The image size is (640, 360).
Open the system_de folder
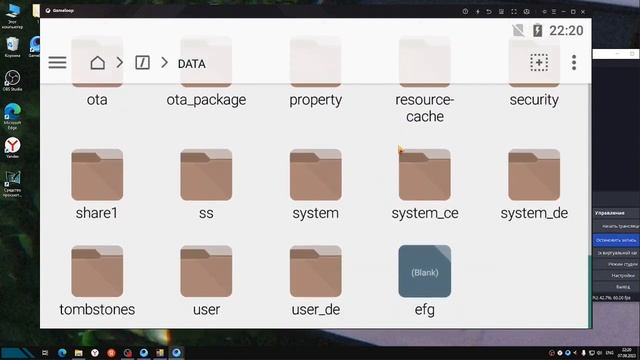[x=534, y=184]
